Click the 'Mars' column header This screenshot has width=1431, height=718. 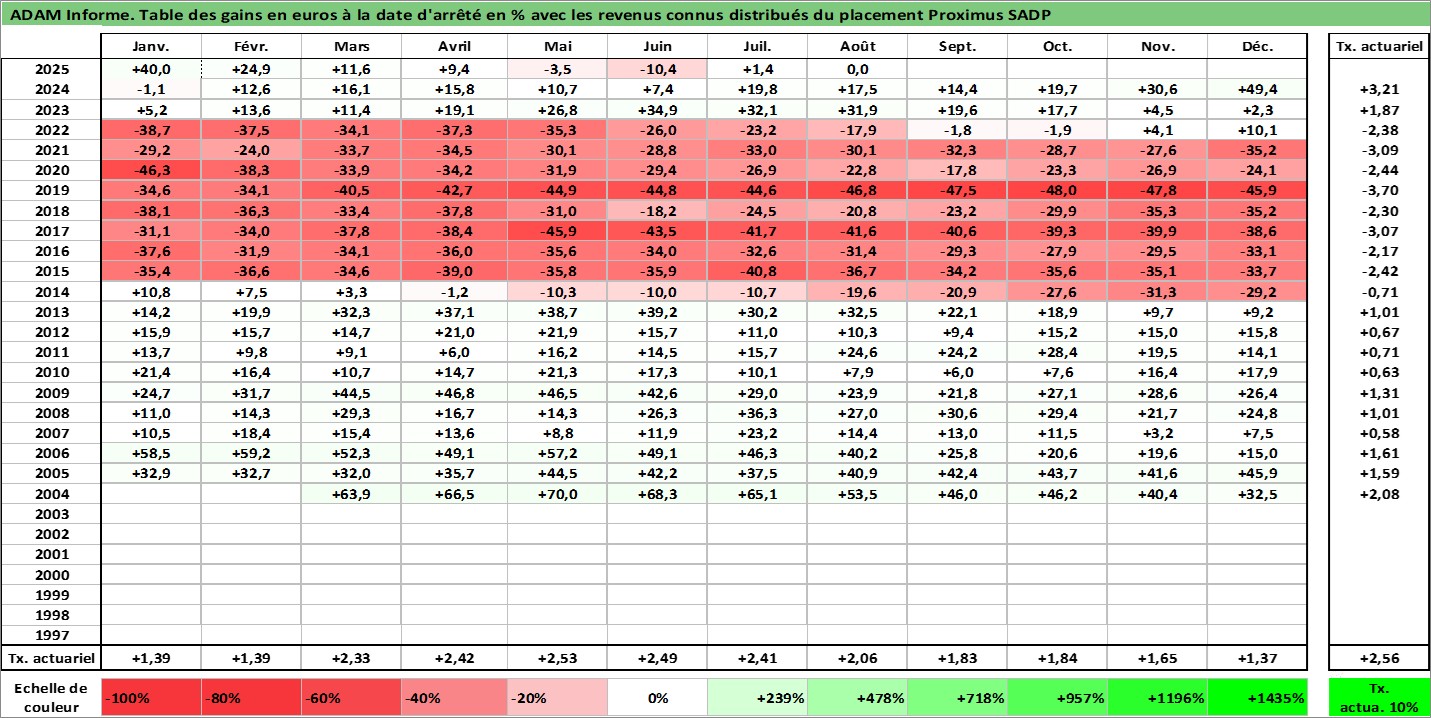coord(352,47)
